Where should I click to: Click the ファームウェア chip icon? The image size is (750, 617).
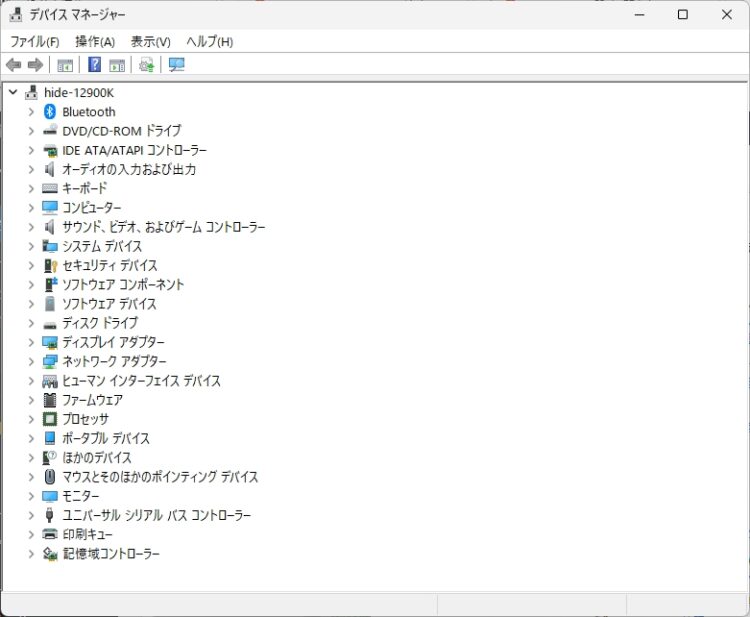(x=50, y=400)
